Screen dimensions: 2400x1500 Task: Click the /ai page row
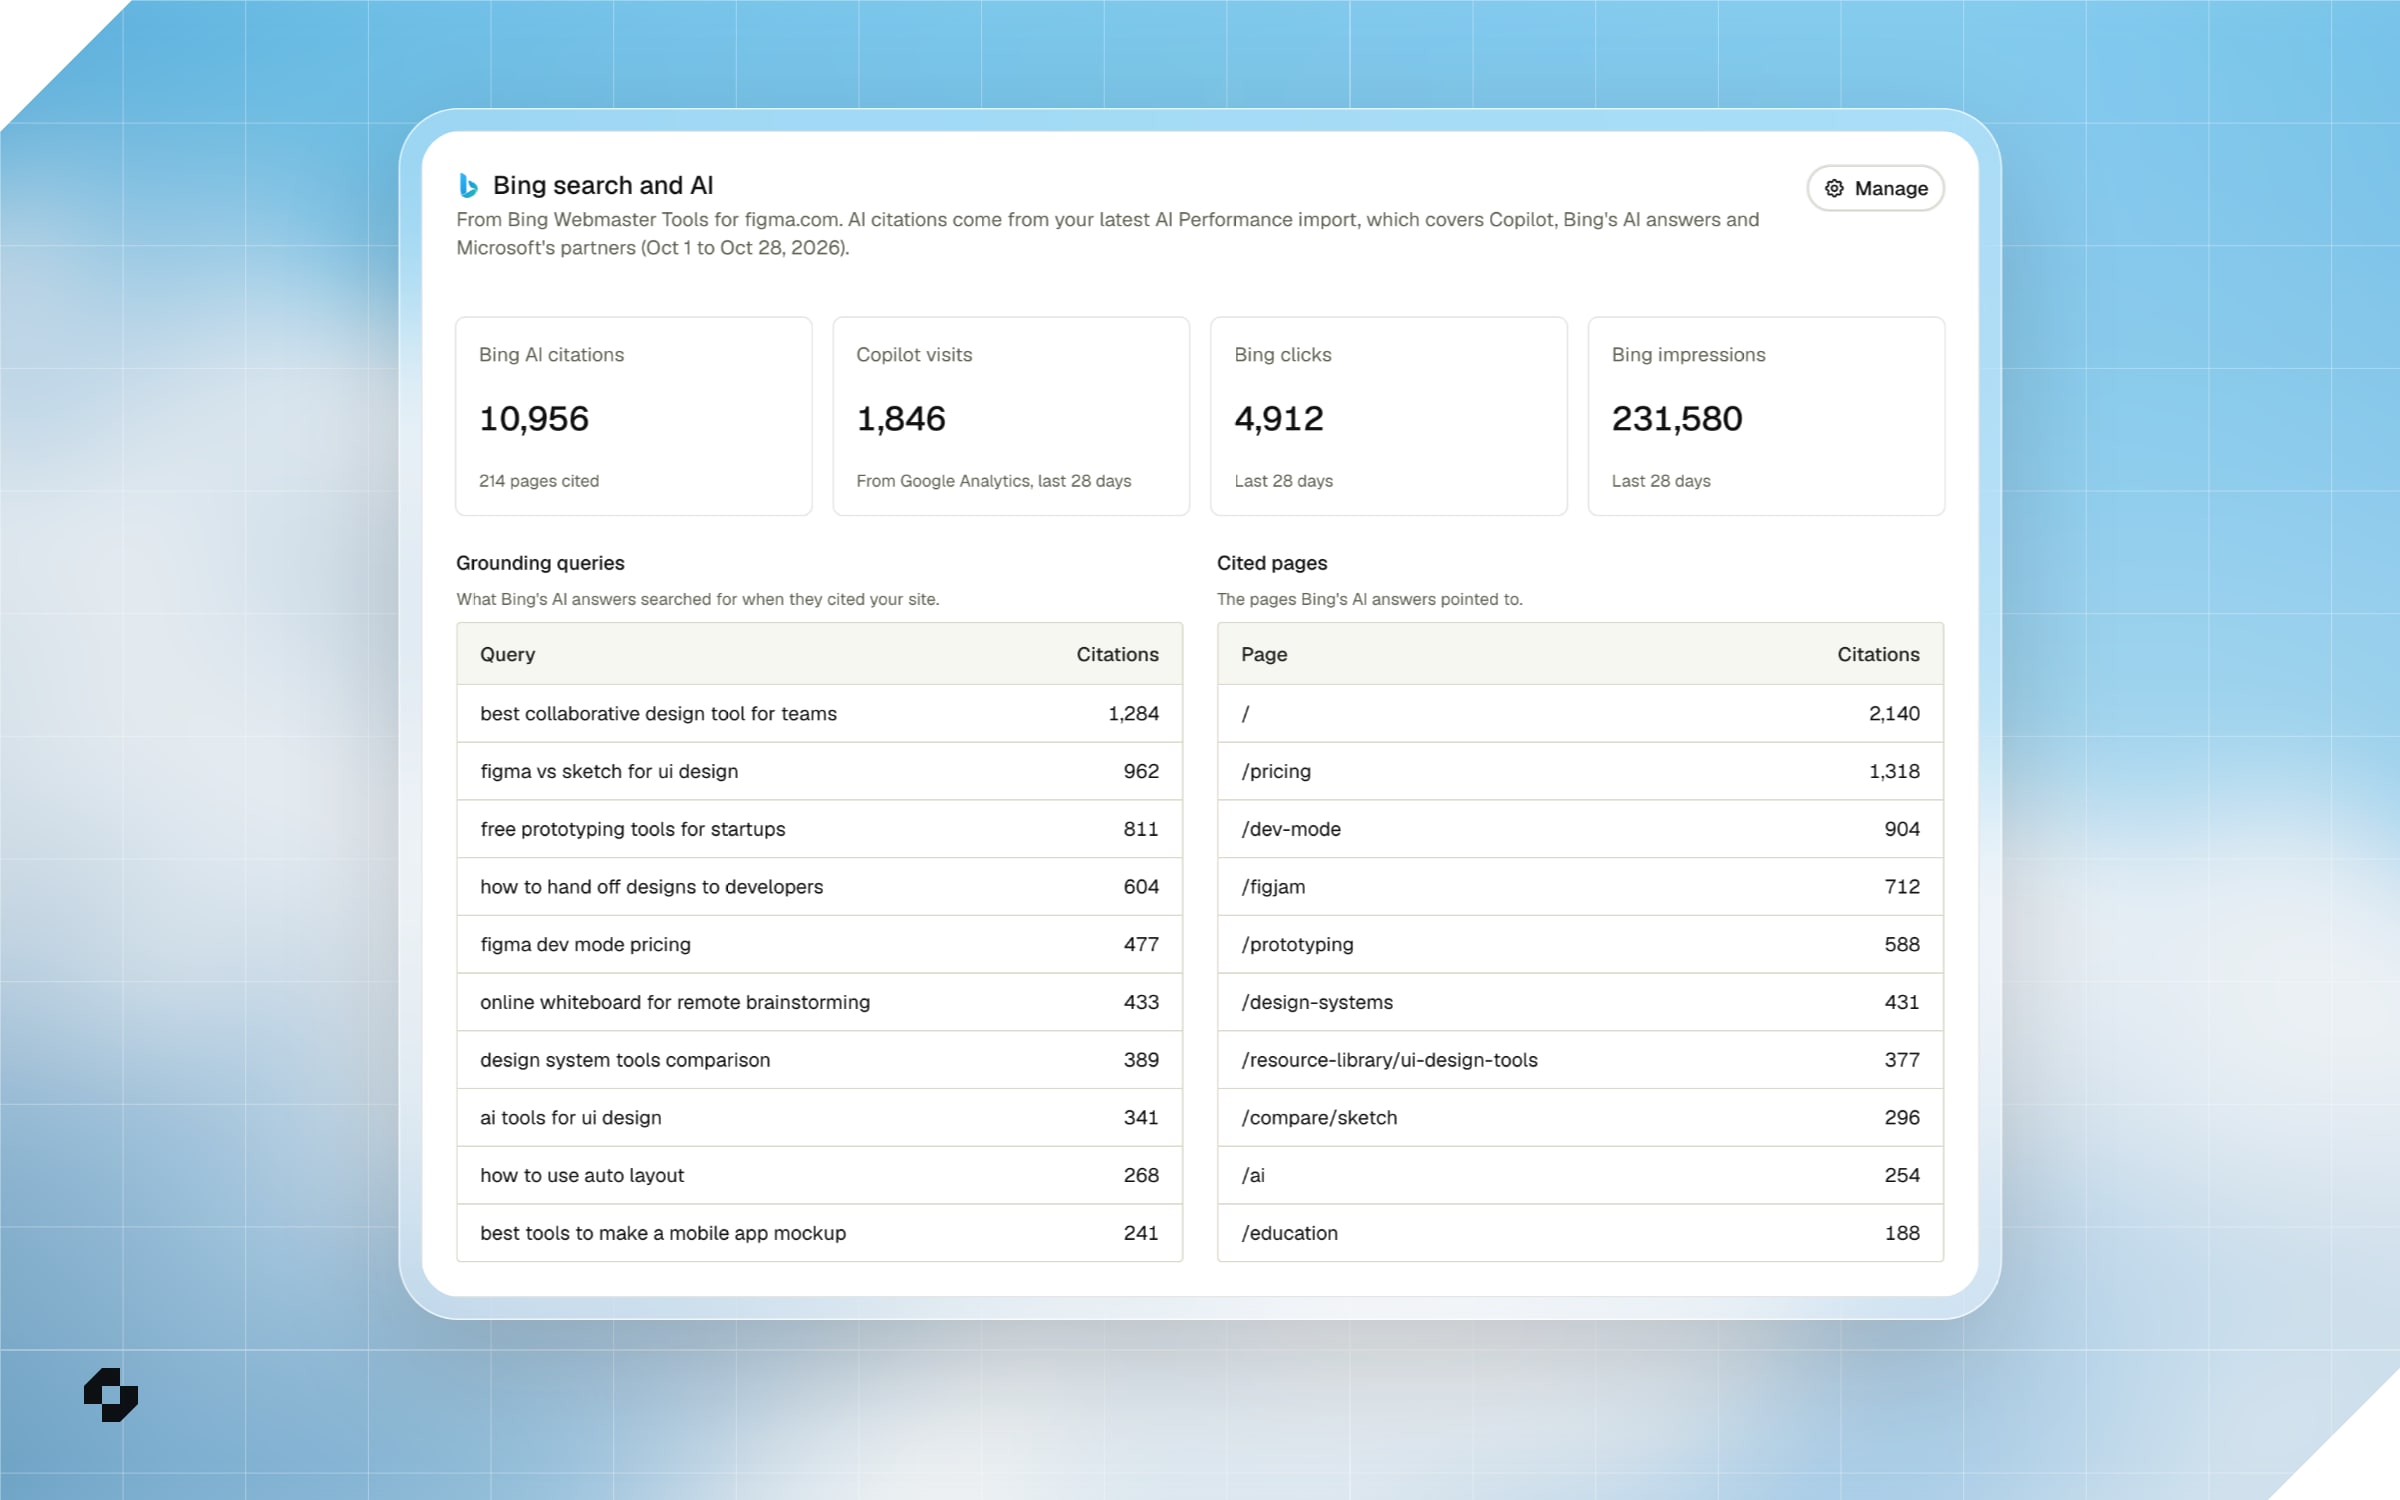pyautogui.click(x=1581, y=1175)
